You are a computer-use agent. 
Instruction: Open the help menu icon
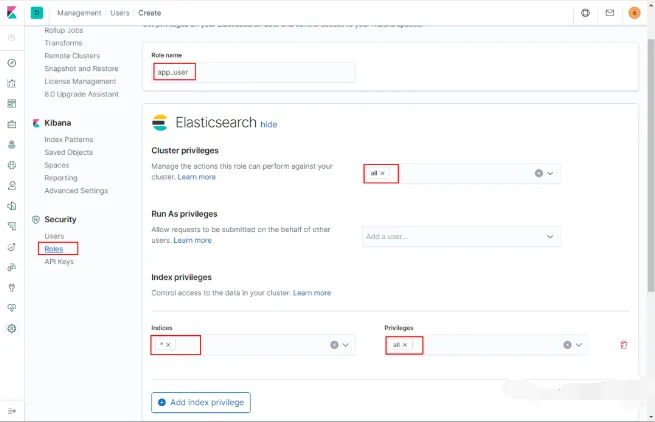click(x=585, y=13)
